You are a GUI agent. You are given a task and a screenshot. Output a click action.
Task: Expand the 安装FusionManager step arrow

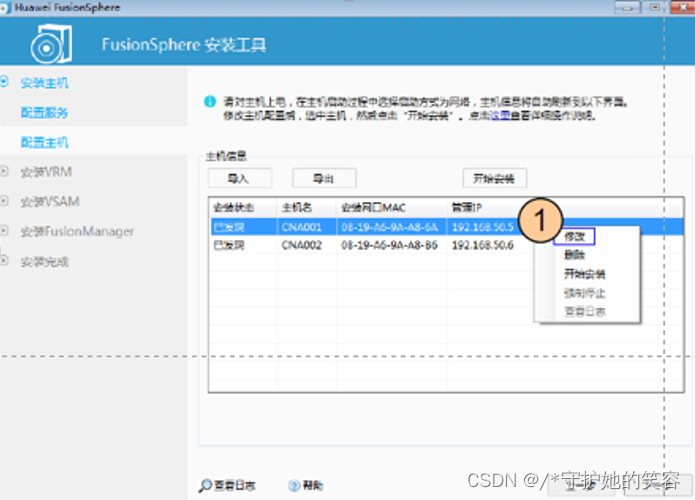tap(4, 230)
